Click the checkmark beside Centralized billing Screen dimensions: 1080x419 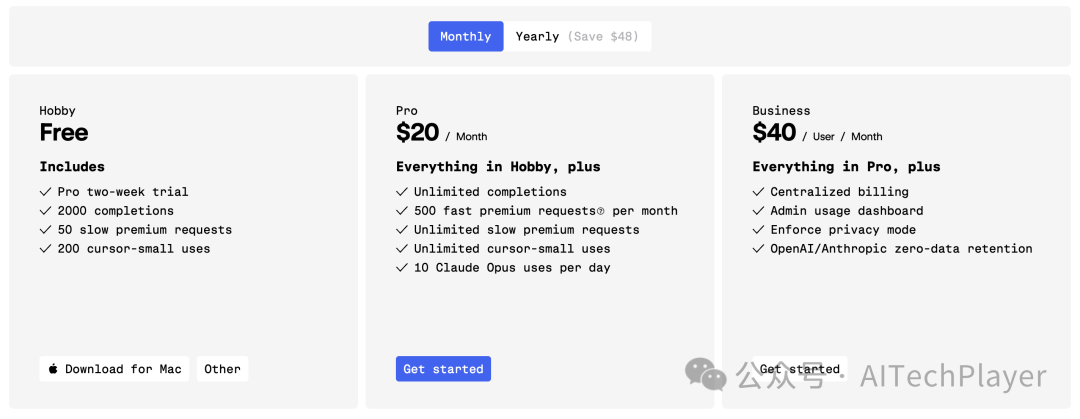point(758,191)
